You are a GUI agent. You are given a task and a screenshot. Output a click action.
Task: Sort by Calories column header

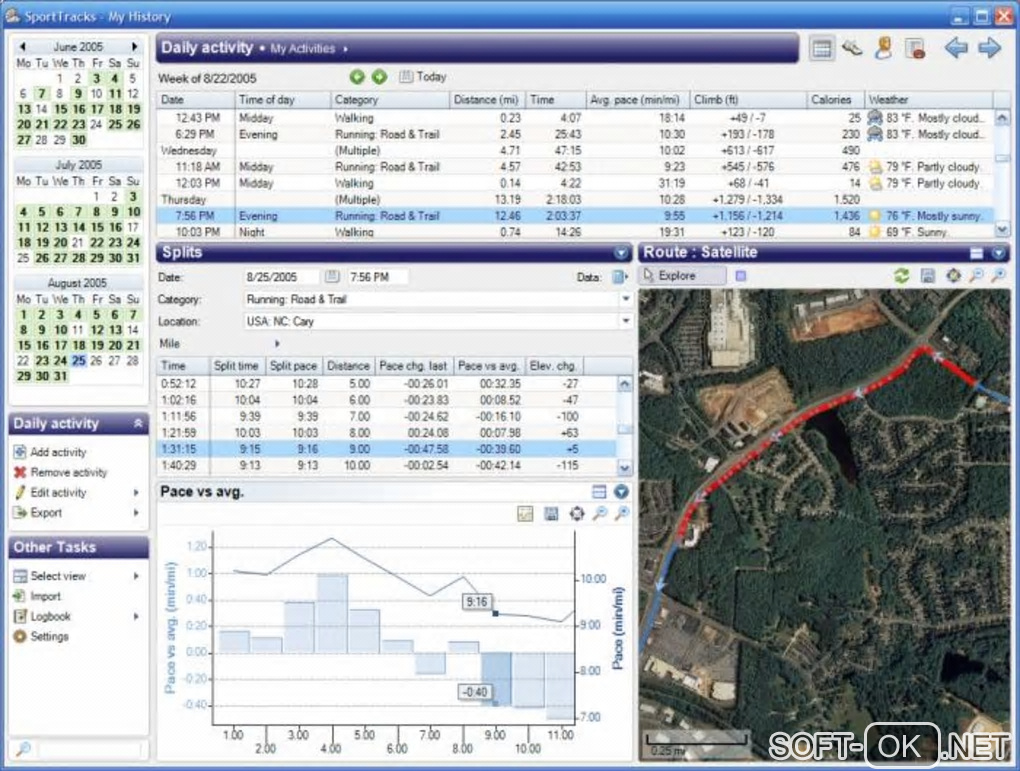(835, 100)
